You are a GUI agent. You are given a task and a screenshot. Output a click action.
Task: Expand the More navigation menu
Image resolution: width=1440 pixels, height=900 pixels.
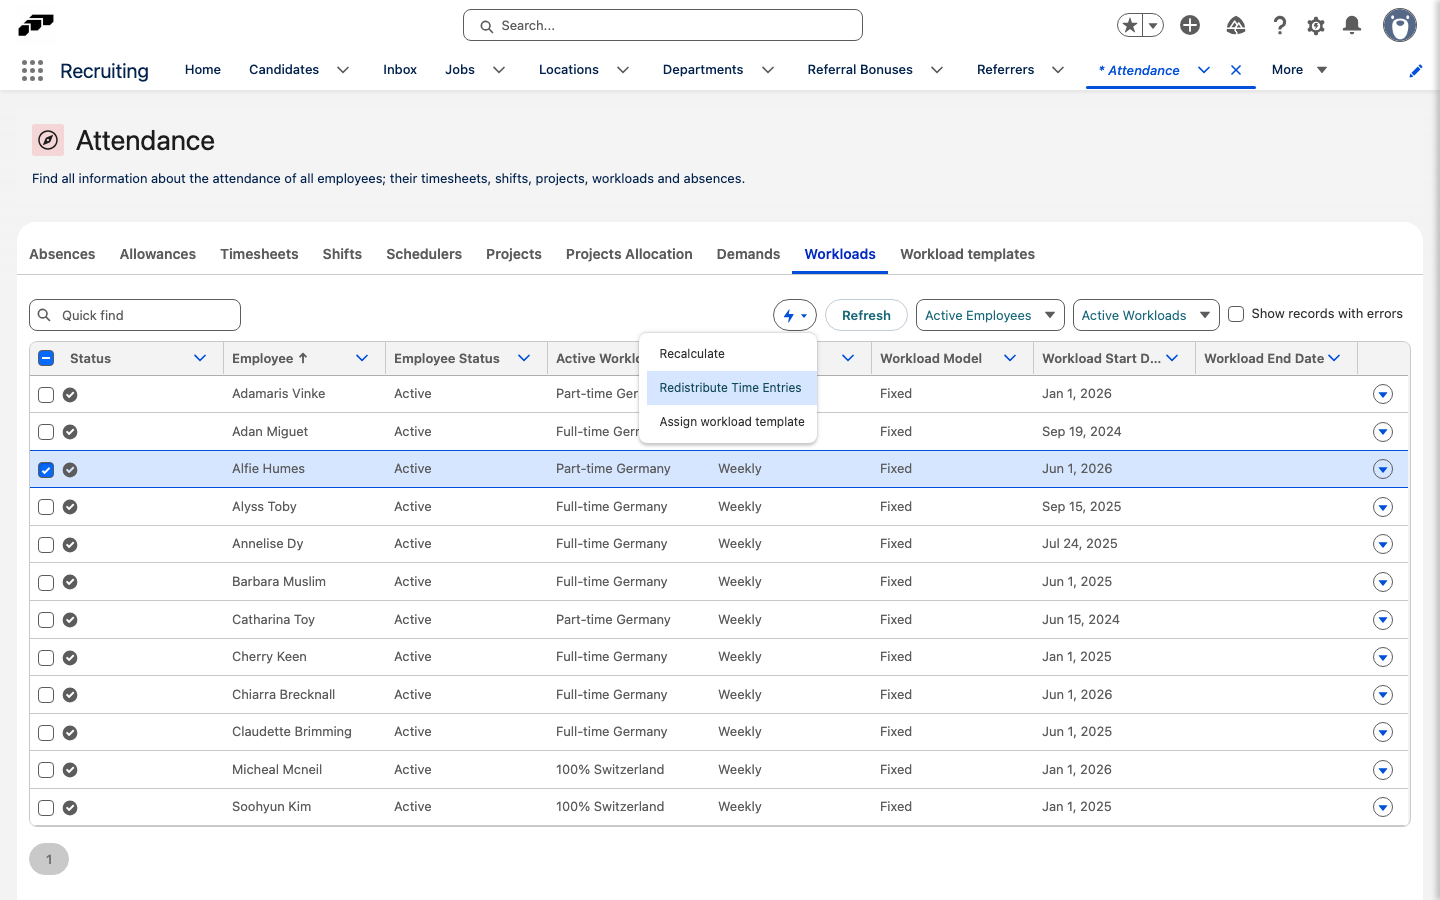1299,70
